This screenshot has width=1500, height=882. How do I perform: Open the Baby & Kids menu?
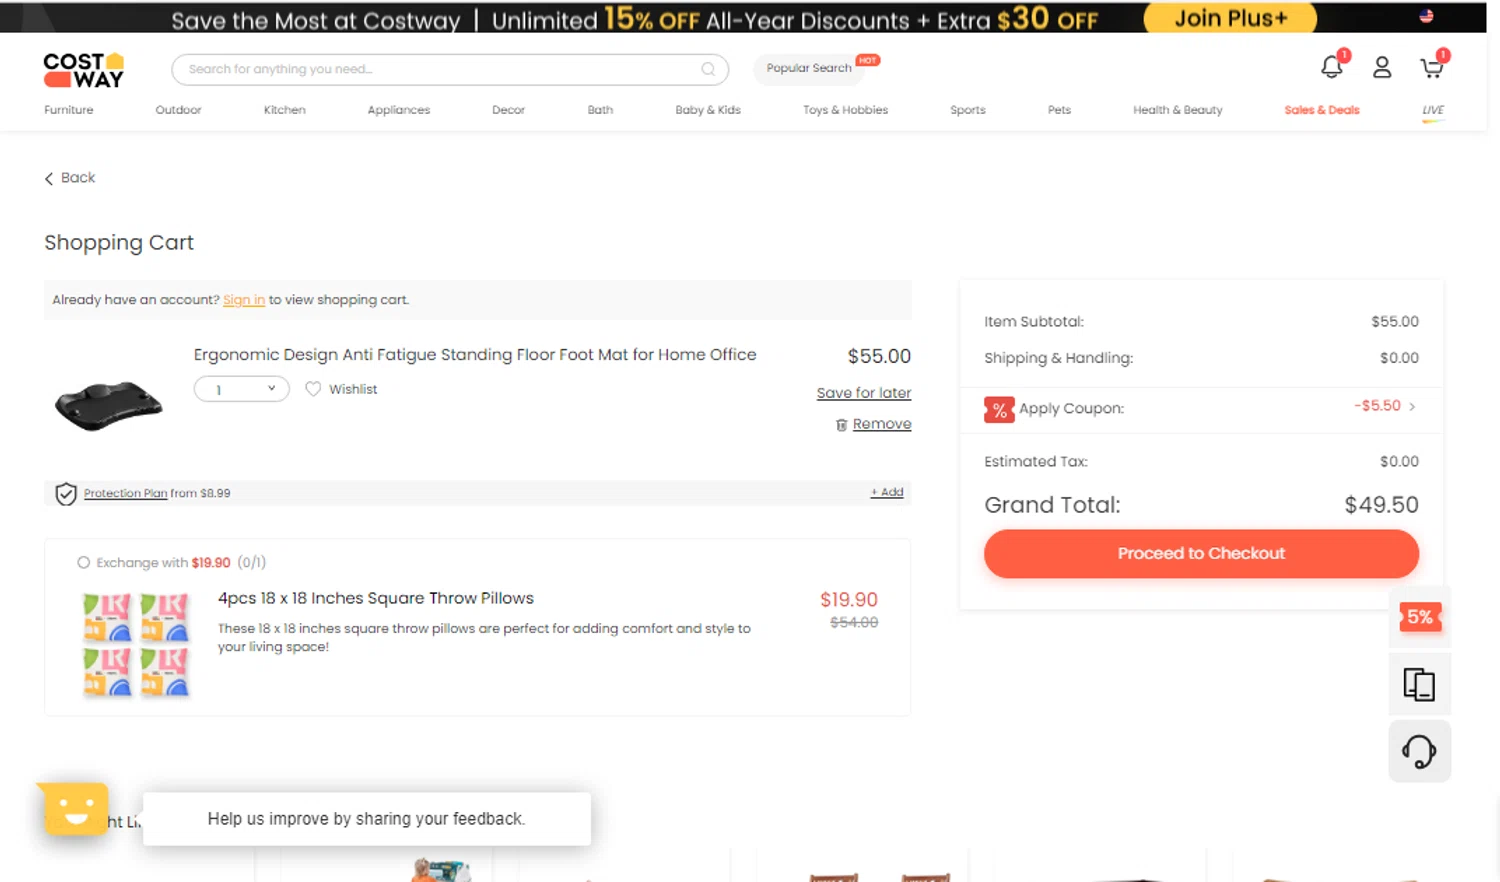click(708, 110)
